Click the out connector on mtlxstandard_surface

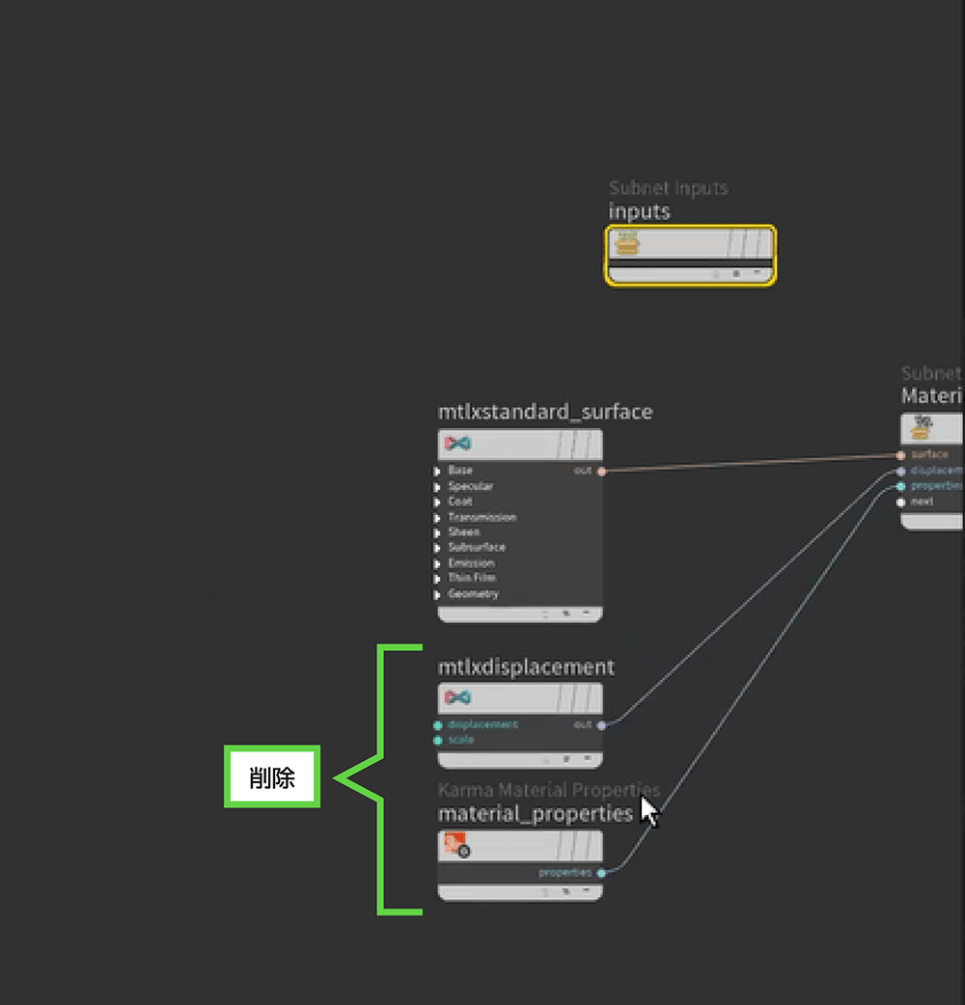point(601,471)
